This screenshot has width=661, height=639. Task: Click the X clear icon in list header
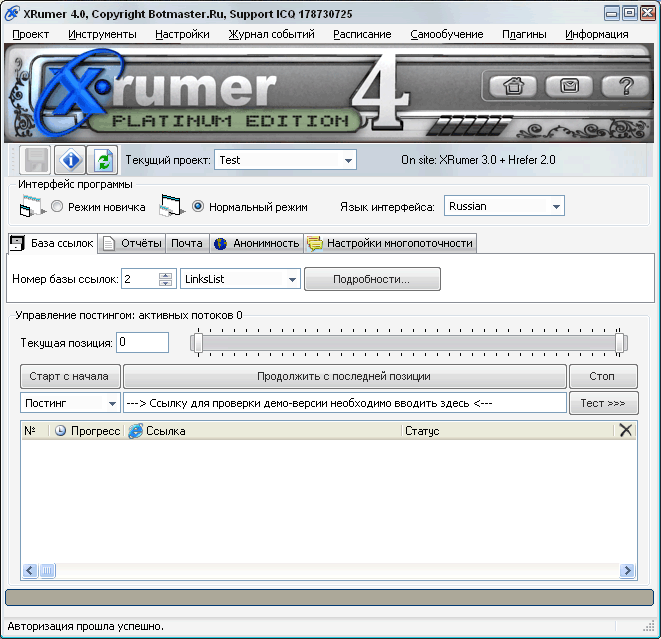pyautogui.click(x=626, y=430)
